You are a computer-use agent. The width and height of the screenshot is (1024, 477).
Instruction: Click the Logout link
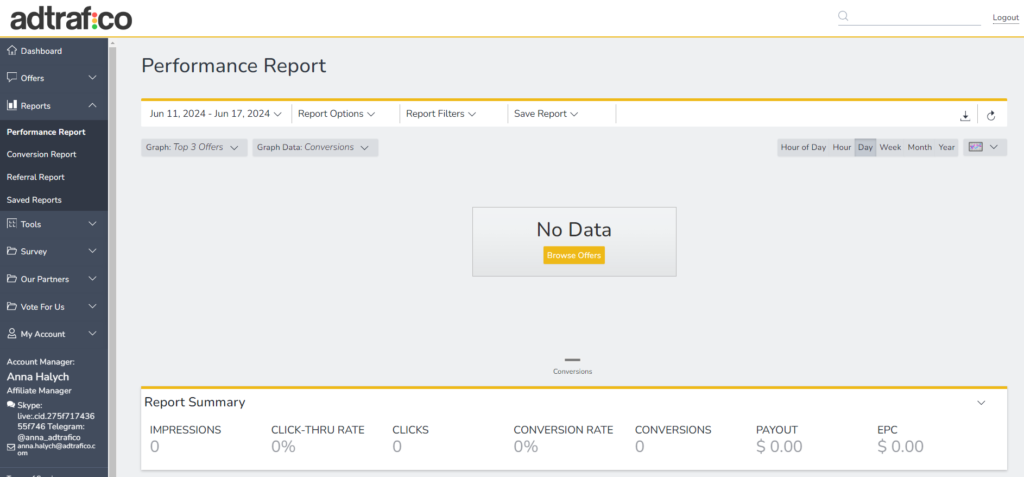coord(1005,18)
